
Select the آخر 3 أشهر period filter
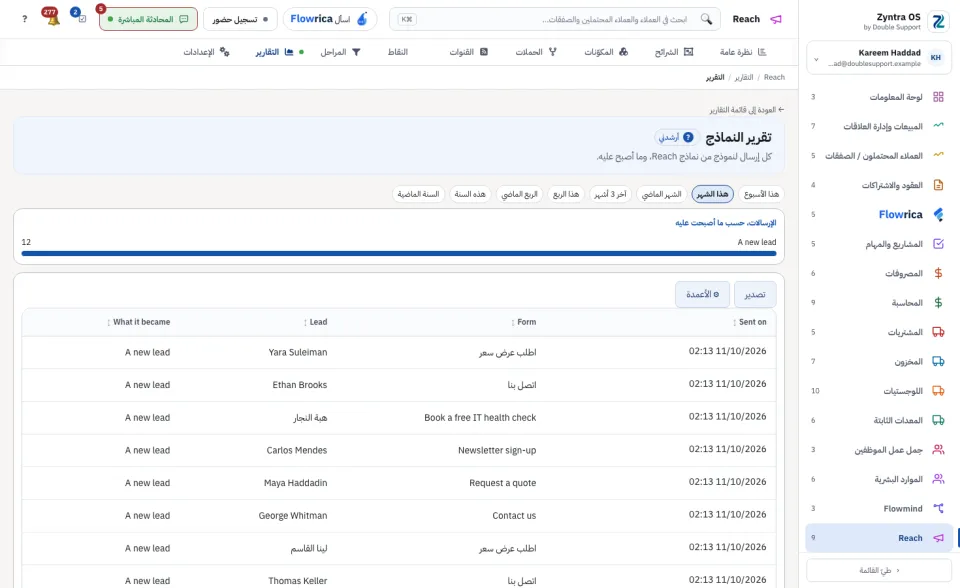(x=610, y=194)
